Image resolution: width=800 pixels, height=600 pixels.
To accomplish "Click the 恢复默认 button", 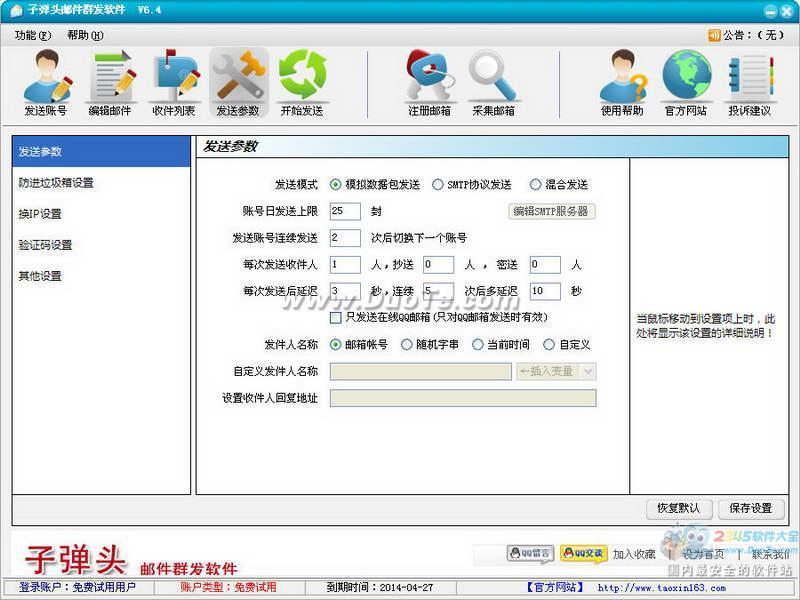I will point(679,508).
